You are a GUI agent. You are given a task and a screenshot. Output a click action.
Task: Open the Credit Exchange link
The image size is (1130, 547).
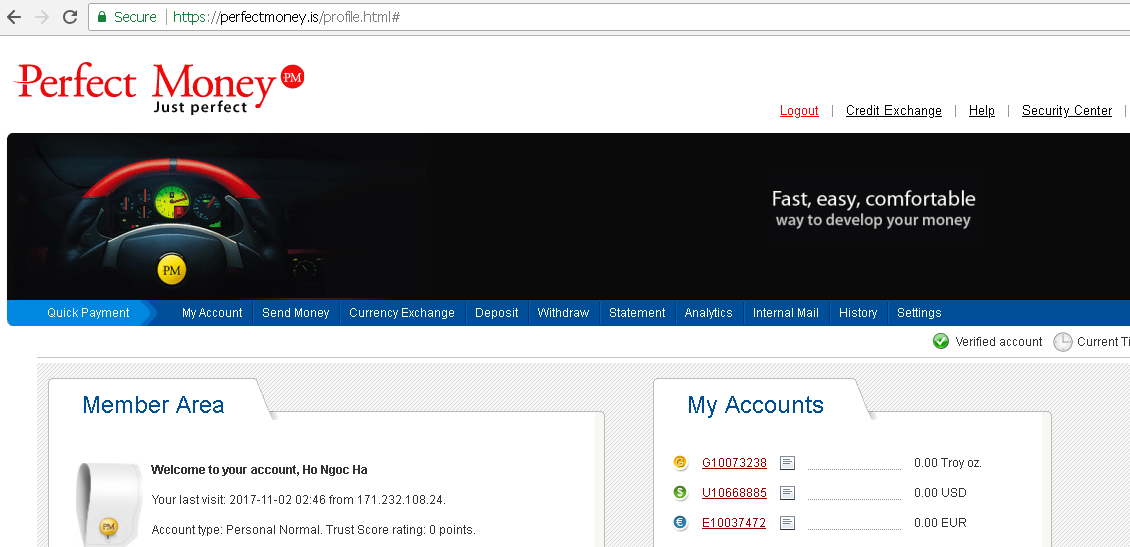[894, 110]
